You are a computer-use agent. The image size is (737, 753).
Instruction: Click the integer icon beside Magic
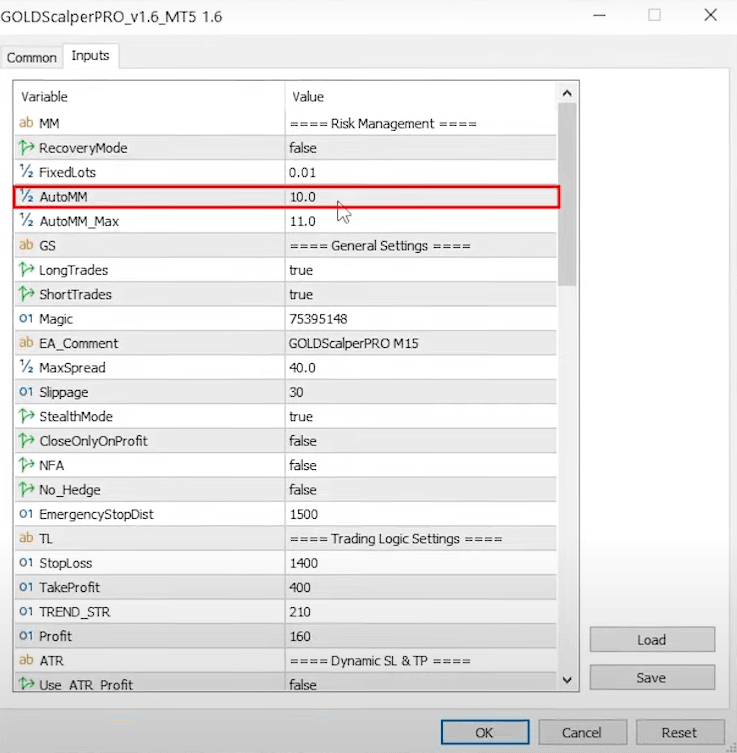pyautogui.click(x=26, y=318)
